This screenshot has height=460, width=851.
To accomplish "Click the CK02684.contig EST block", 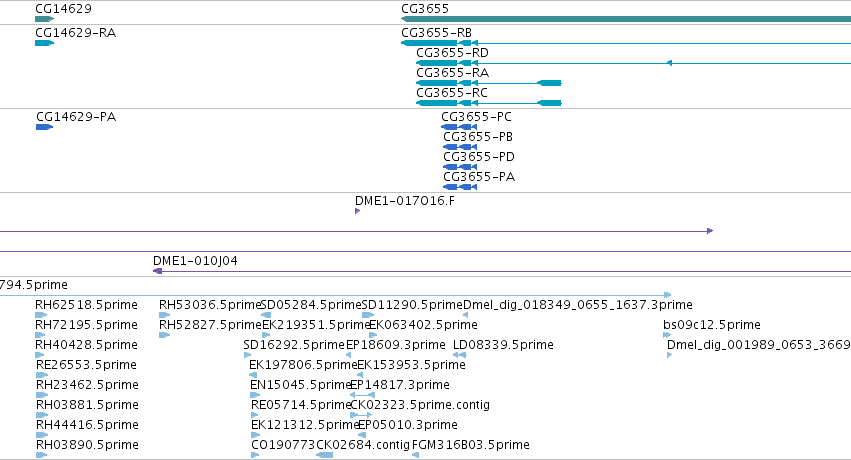I will coord(325,455).
